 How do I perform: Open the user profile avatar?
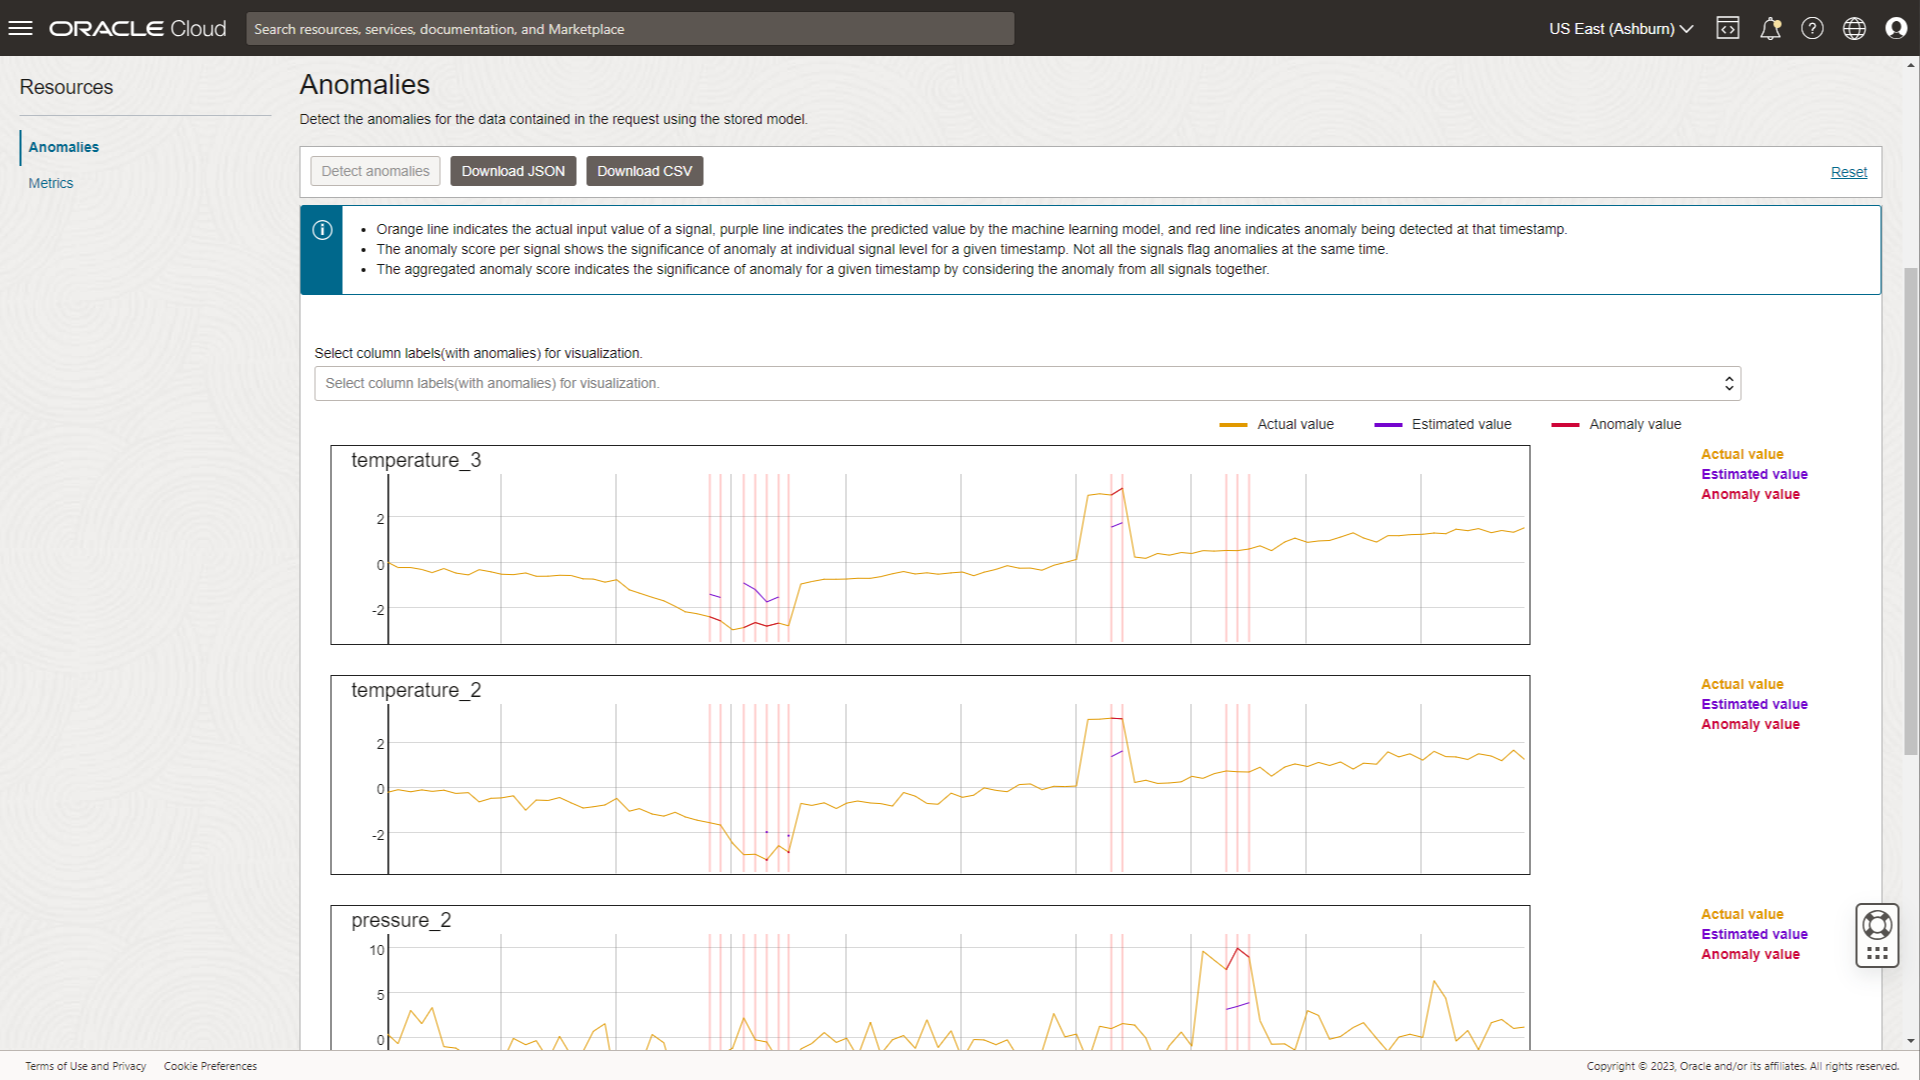pyautogui.click(x=1896, y=28)
